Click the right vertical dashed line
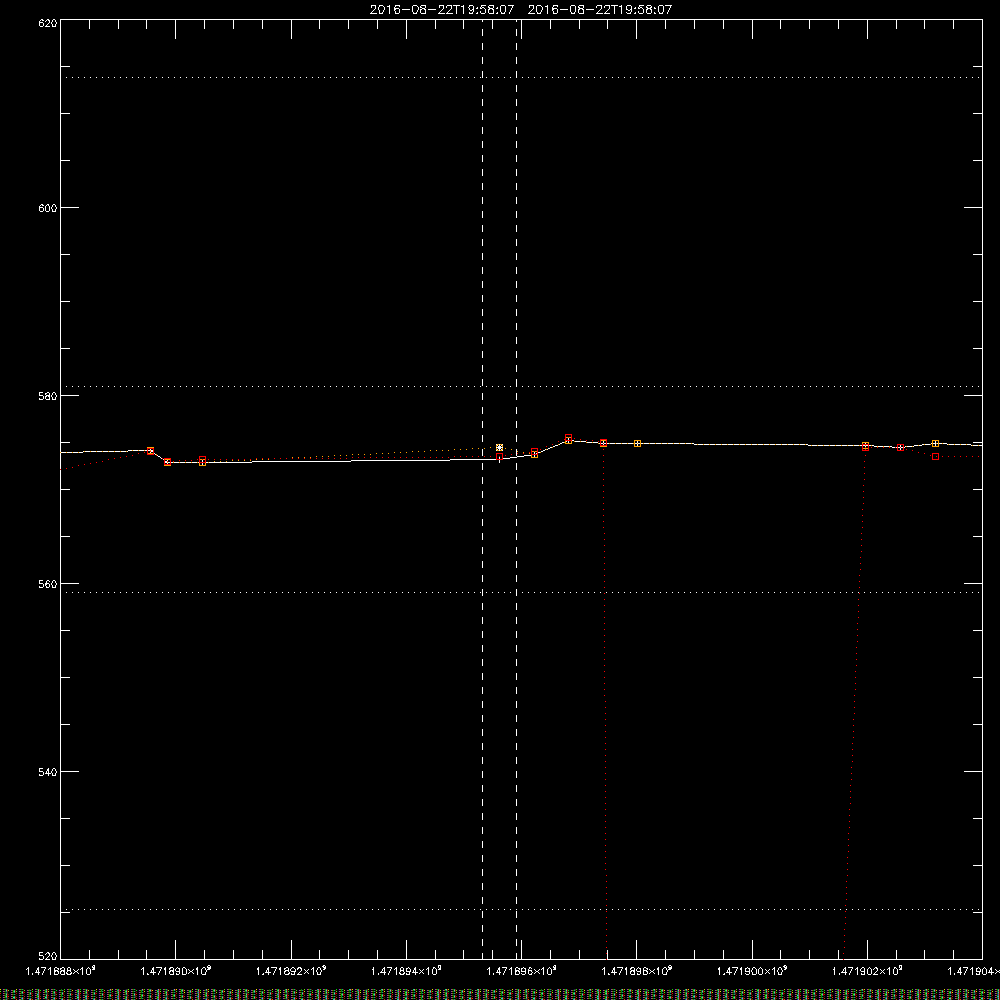Viewport: 1000px width, 1000px height. 516,488
